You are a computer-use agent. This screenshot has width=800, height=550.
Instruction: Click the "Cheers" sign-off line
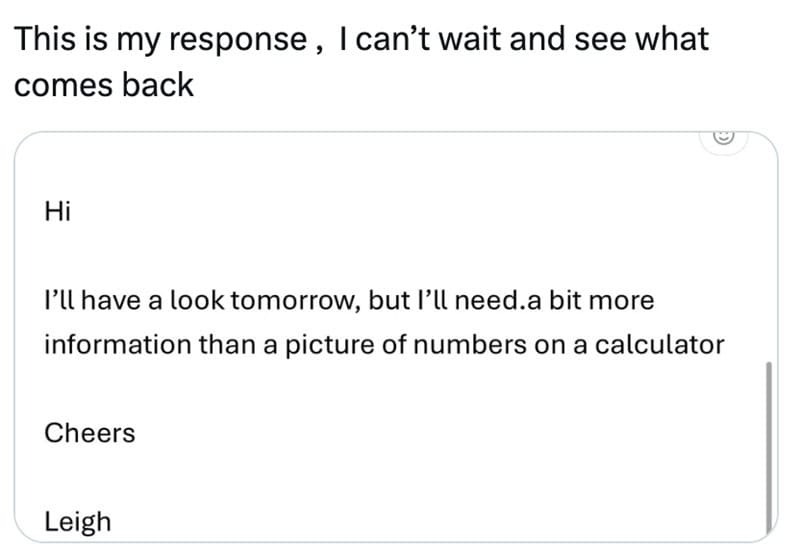pos(90,433)
